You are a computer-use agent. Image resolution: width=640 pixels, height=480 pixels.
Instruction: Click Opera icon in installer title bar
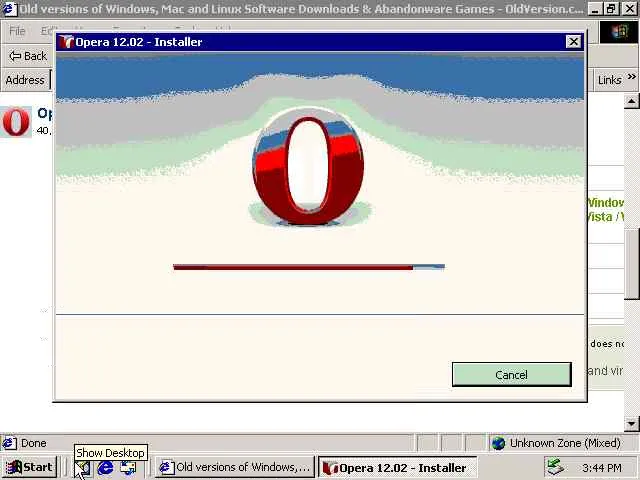click(x=66, y=42)
